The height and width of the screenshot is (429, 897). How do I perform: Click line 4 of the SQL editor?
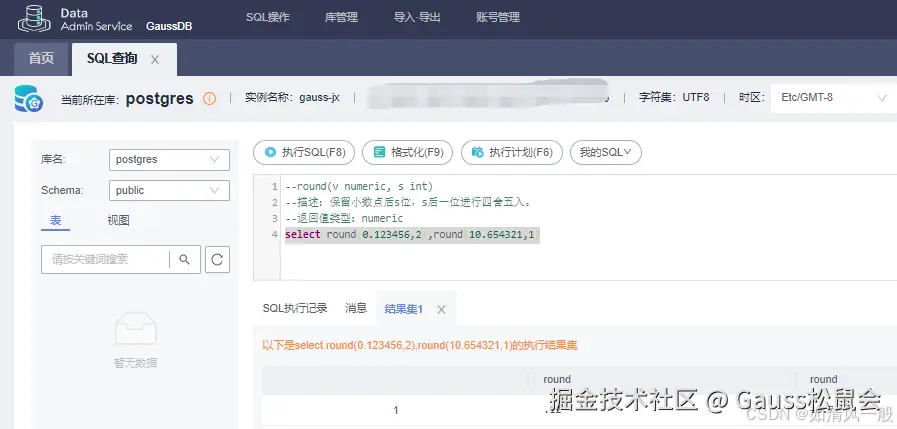[412, 235]
